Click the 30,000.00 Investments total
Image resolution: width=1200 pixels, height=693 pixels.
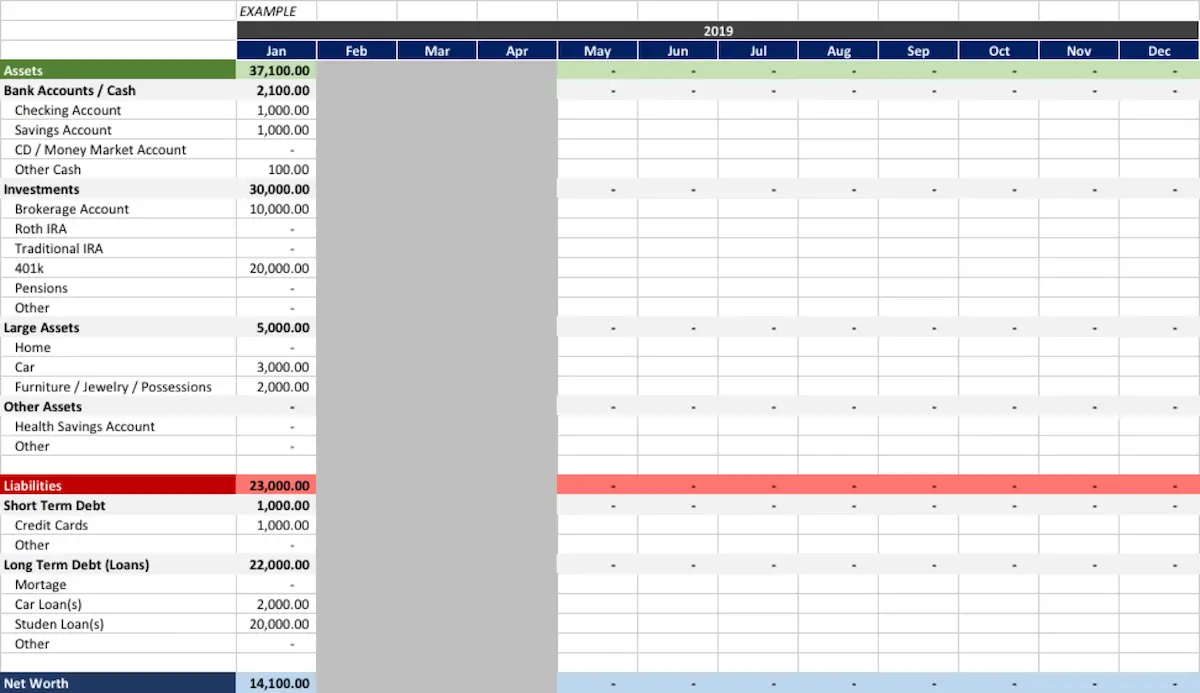(277, 189)
